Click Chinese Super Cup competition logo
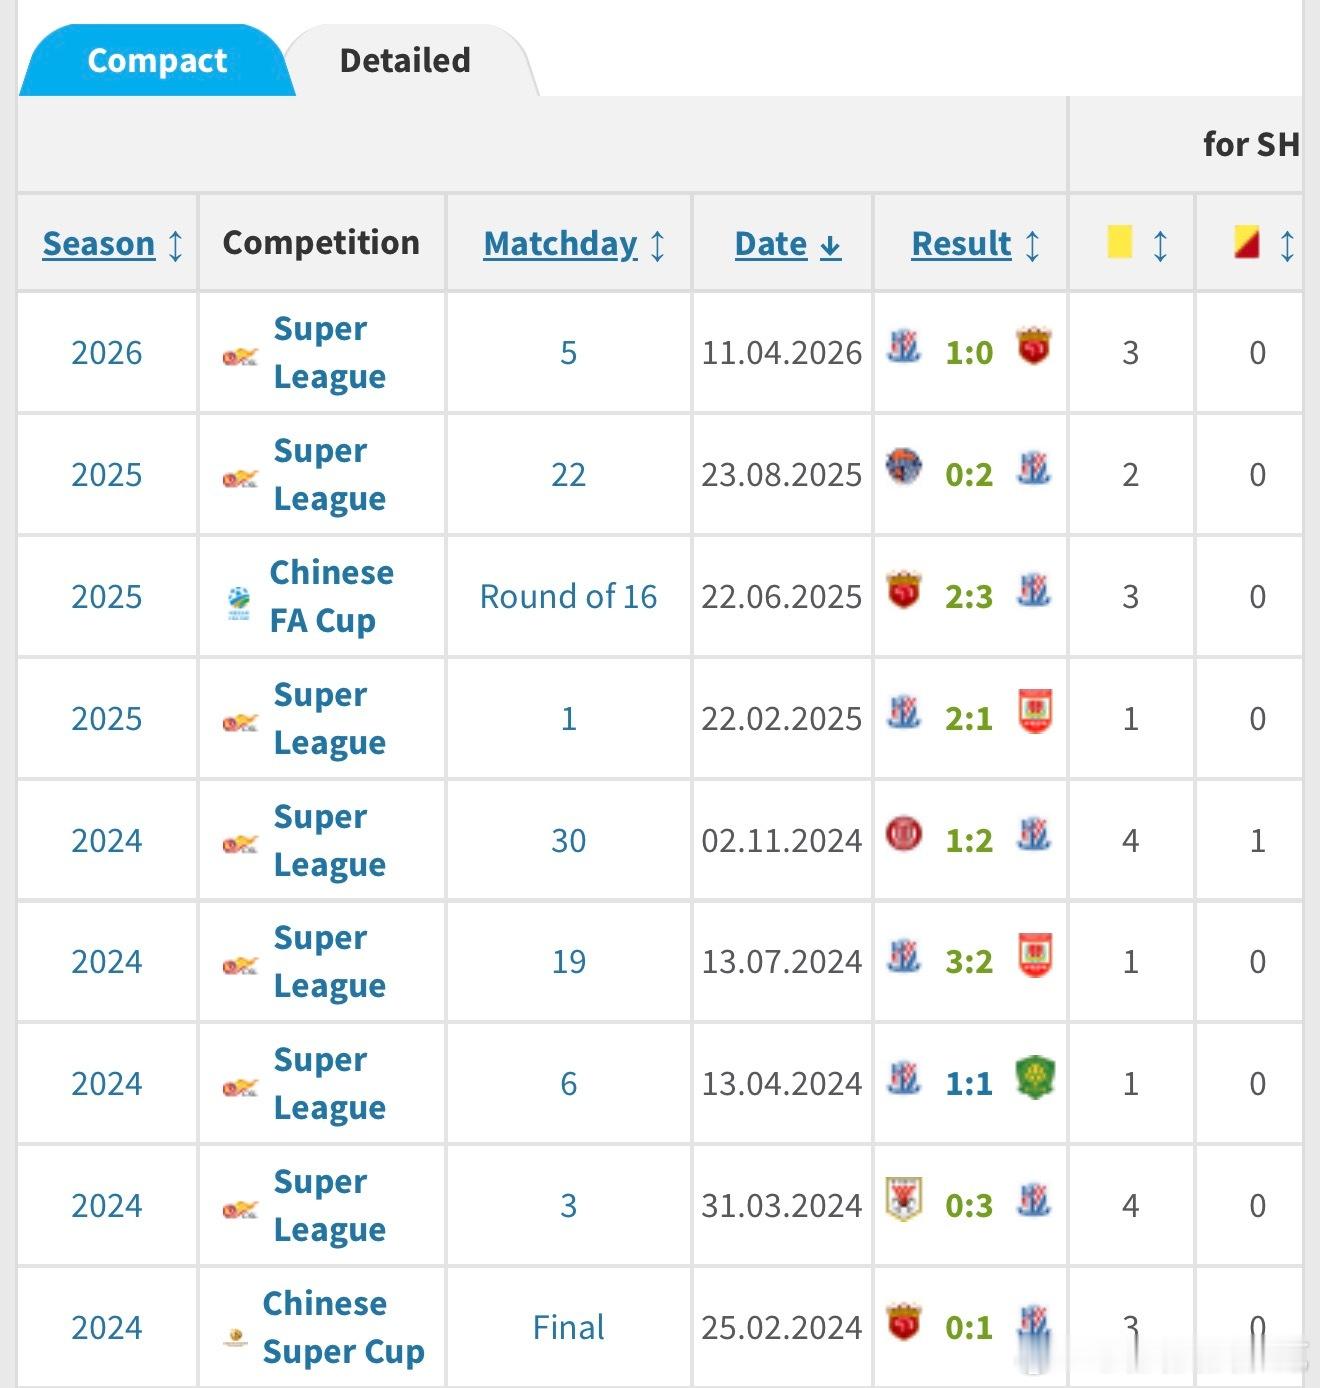The image size is (1320, 1388). pyautogui.click(x=236, y=1336)
